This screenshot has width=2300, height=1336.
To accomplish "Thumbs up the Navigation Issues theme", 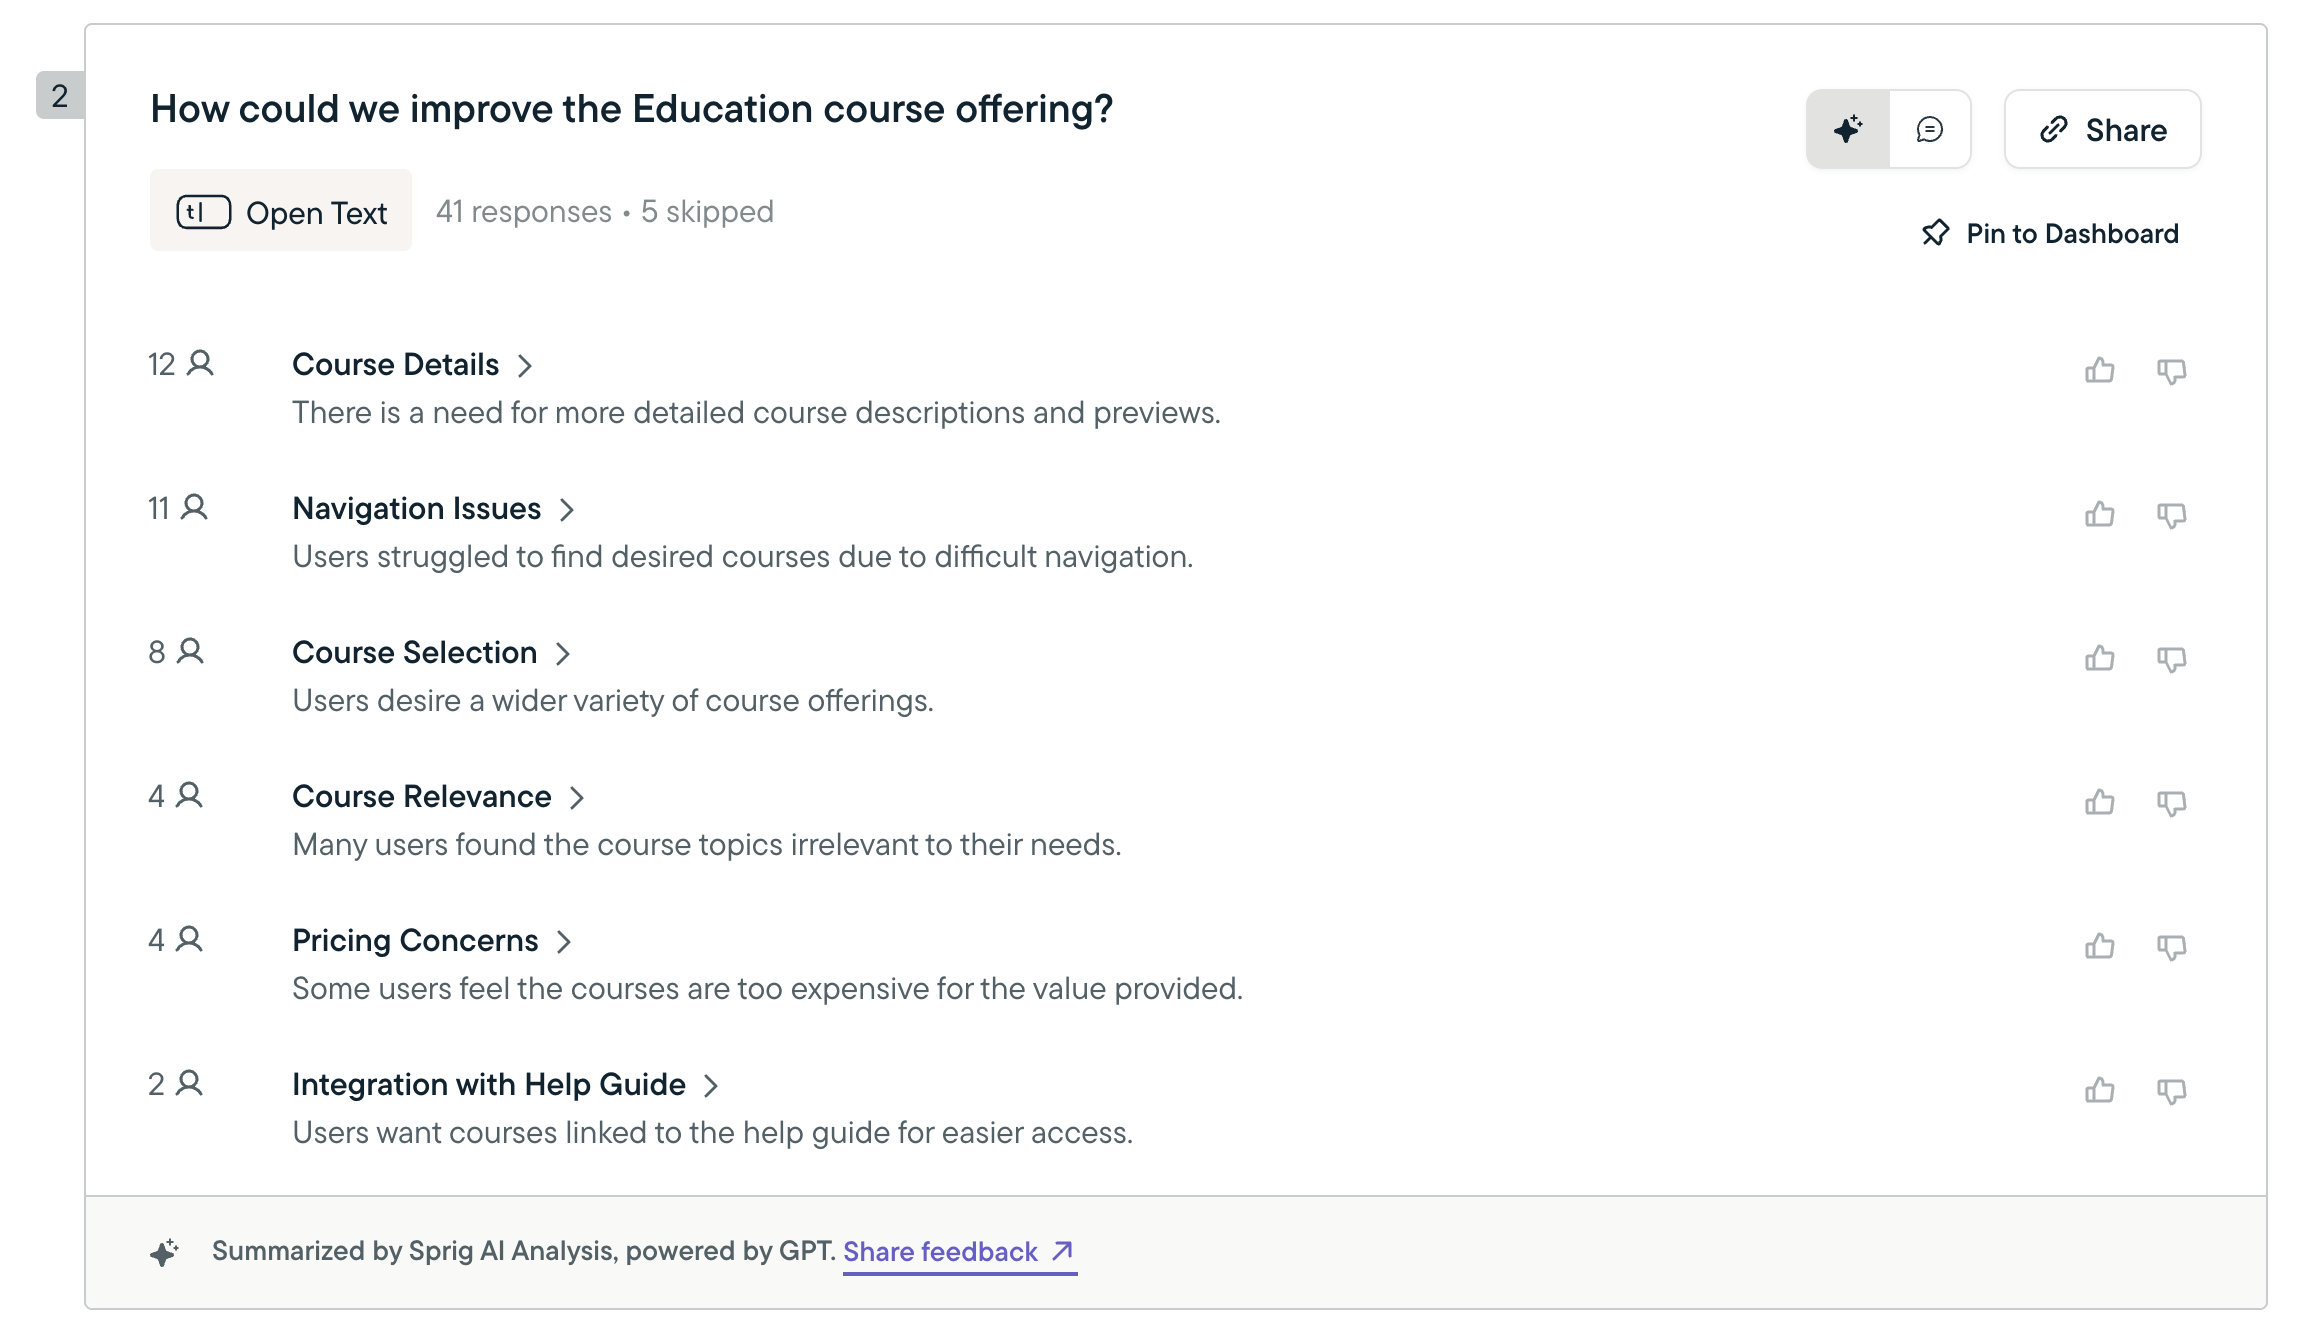I will [2100, 515].
